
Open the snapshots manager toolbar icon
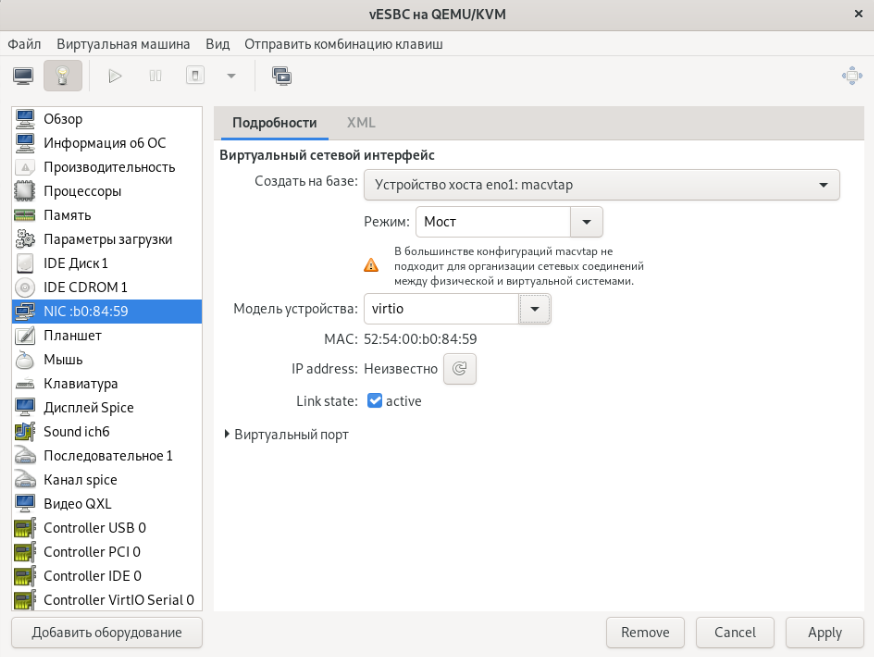click(282, 75)
